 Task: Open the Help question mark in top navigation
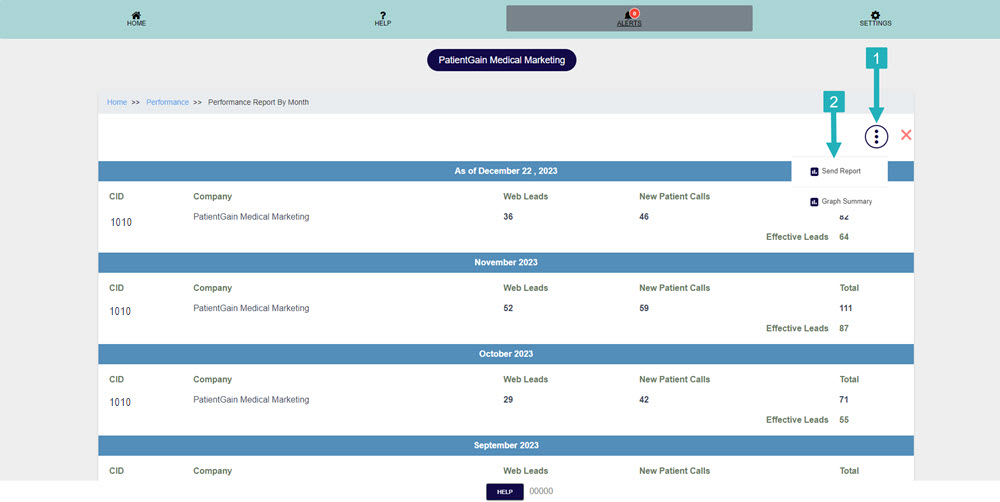pyautogui.click(x=383, y=15)
